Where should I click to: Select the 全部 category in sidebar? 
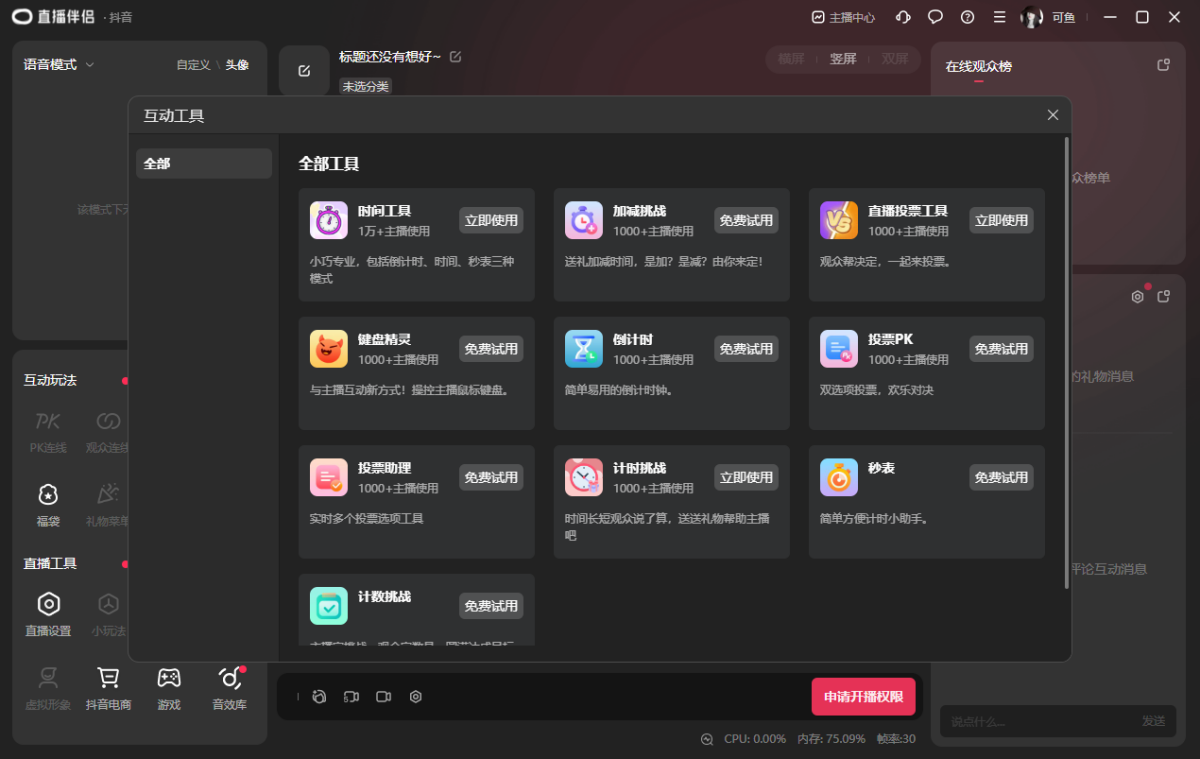point(204,163)
